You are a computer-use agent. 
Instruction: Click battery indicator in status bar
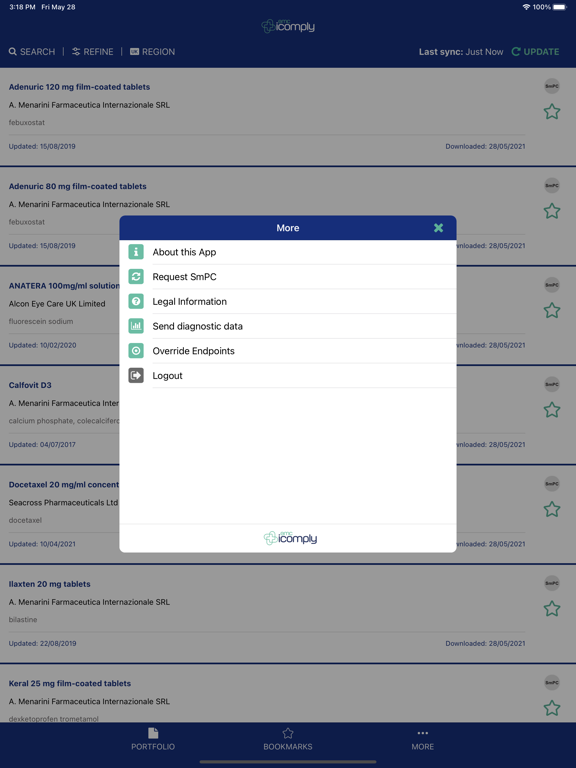[560, 7]
